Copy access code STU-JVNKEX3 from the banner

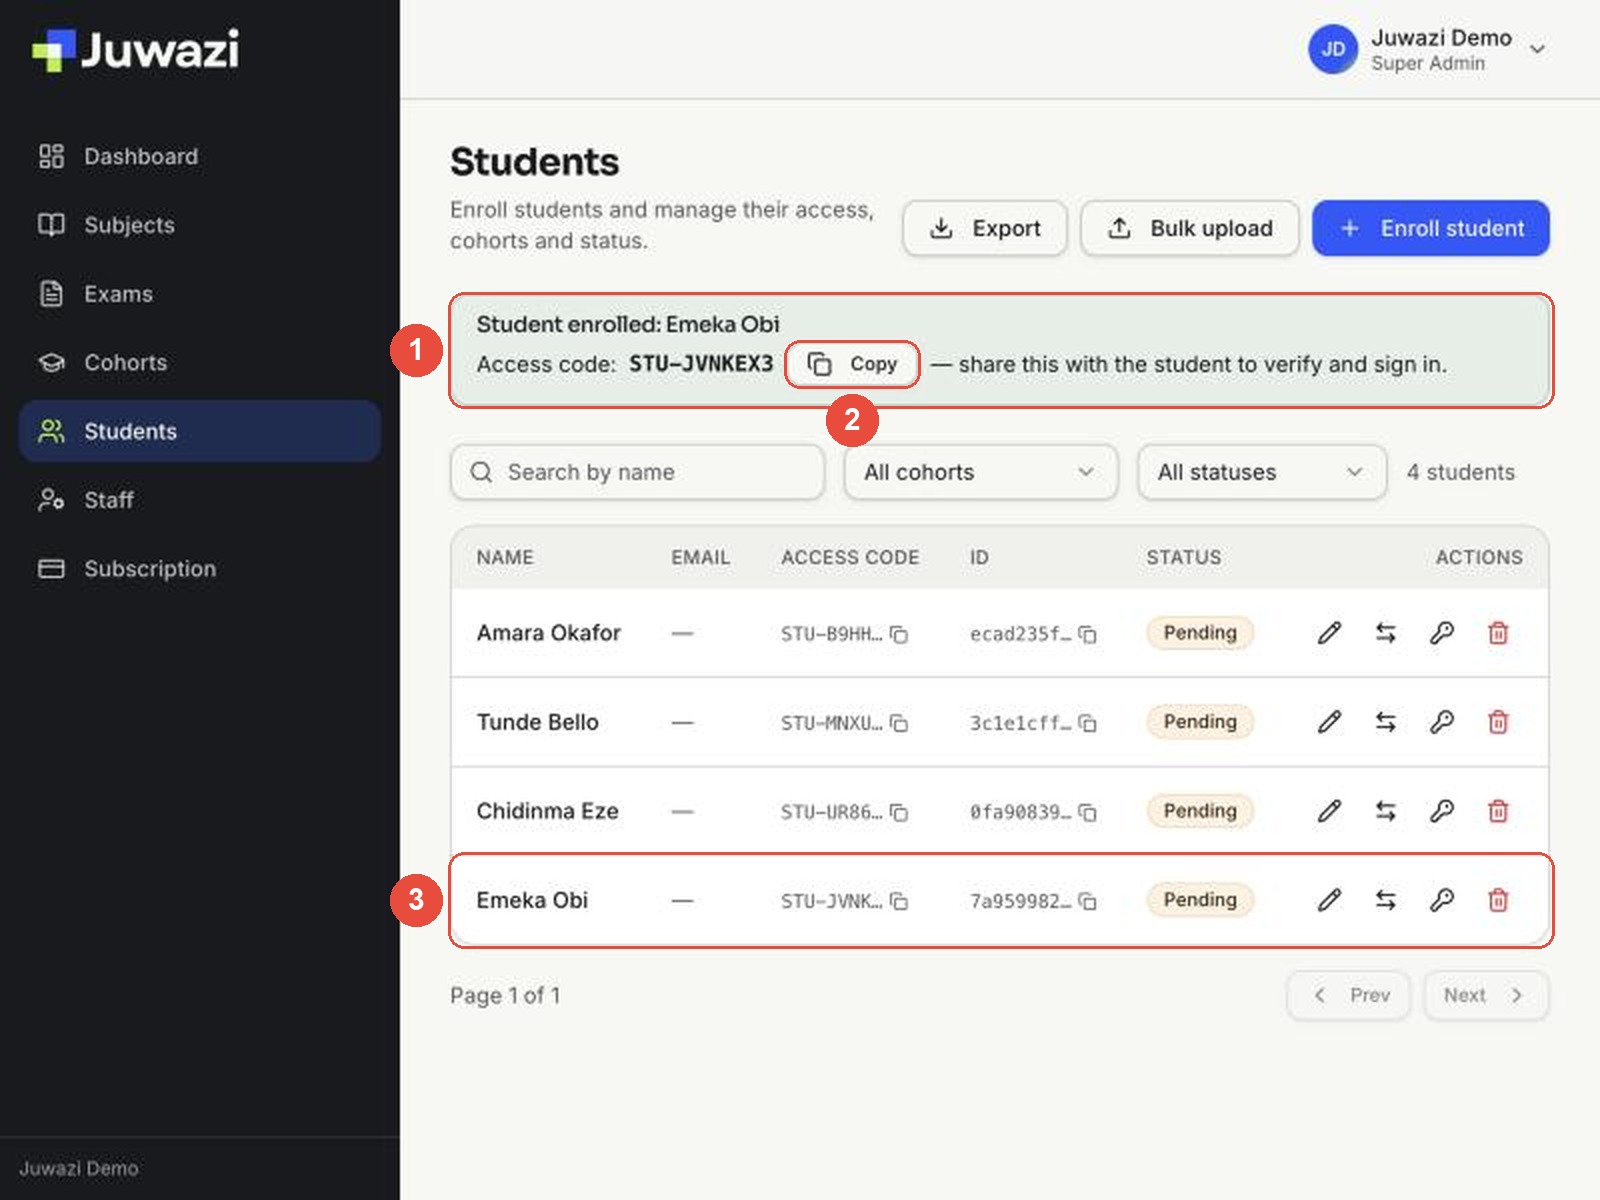tap(852, 364)
